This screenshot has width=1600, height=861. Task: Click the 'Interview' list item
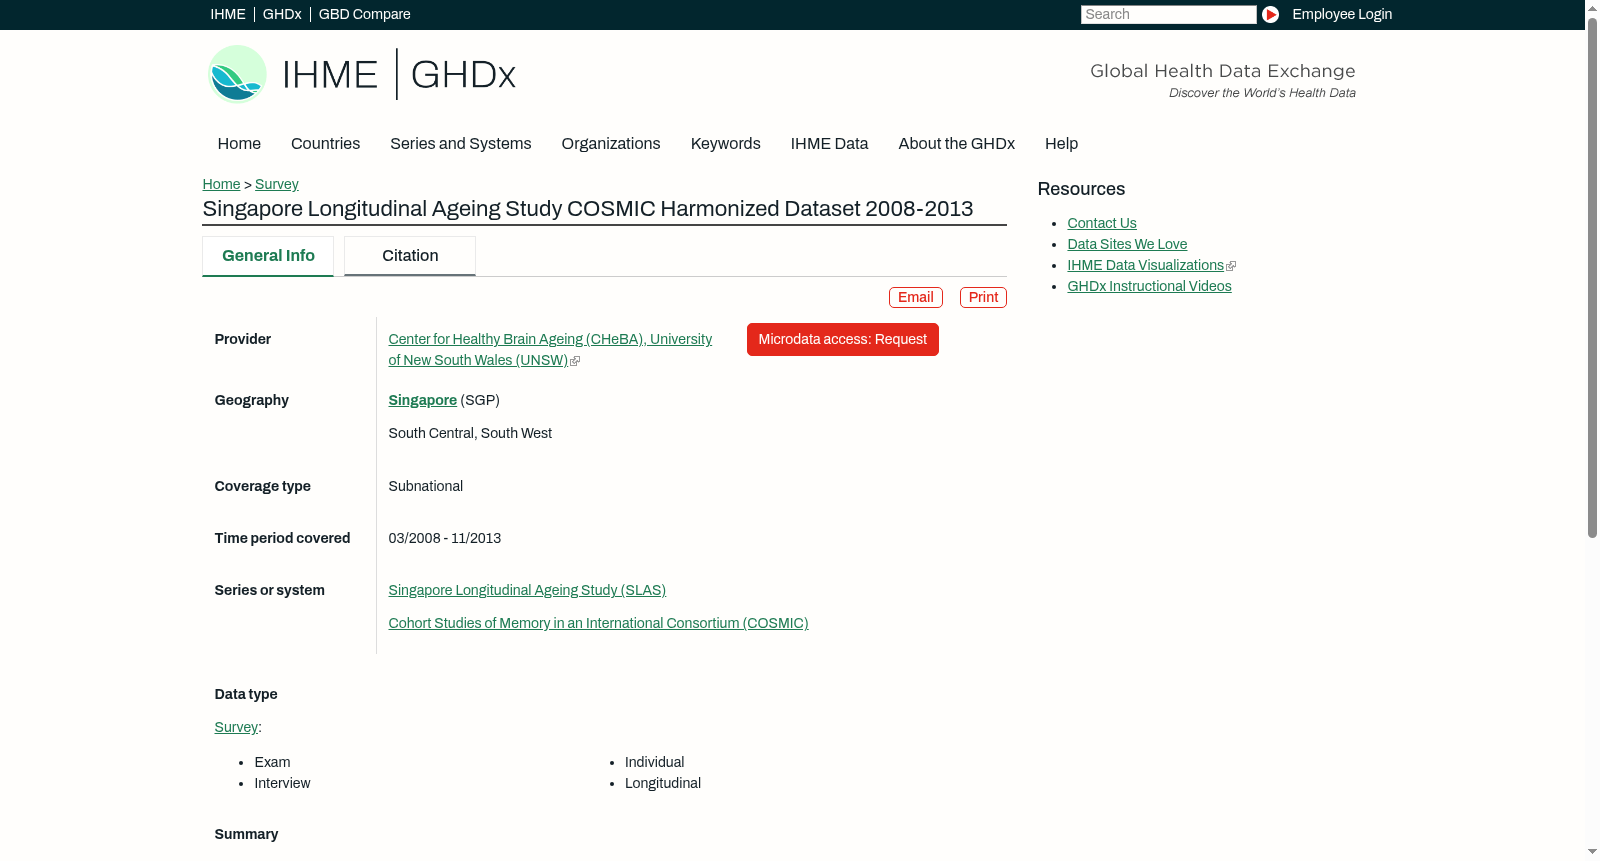coord(282,783)
